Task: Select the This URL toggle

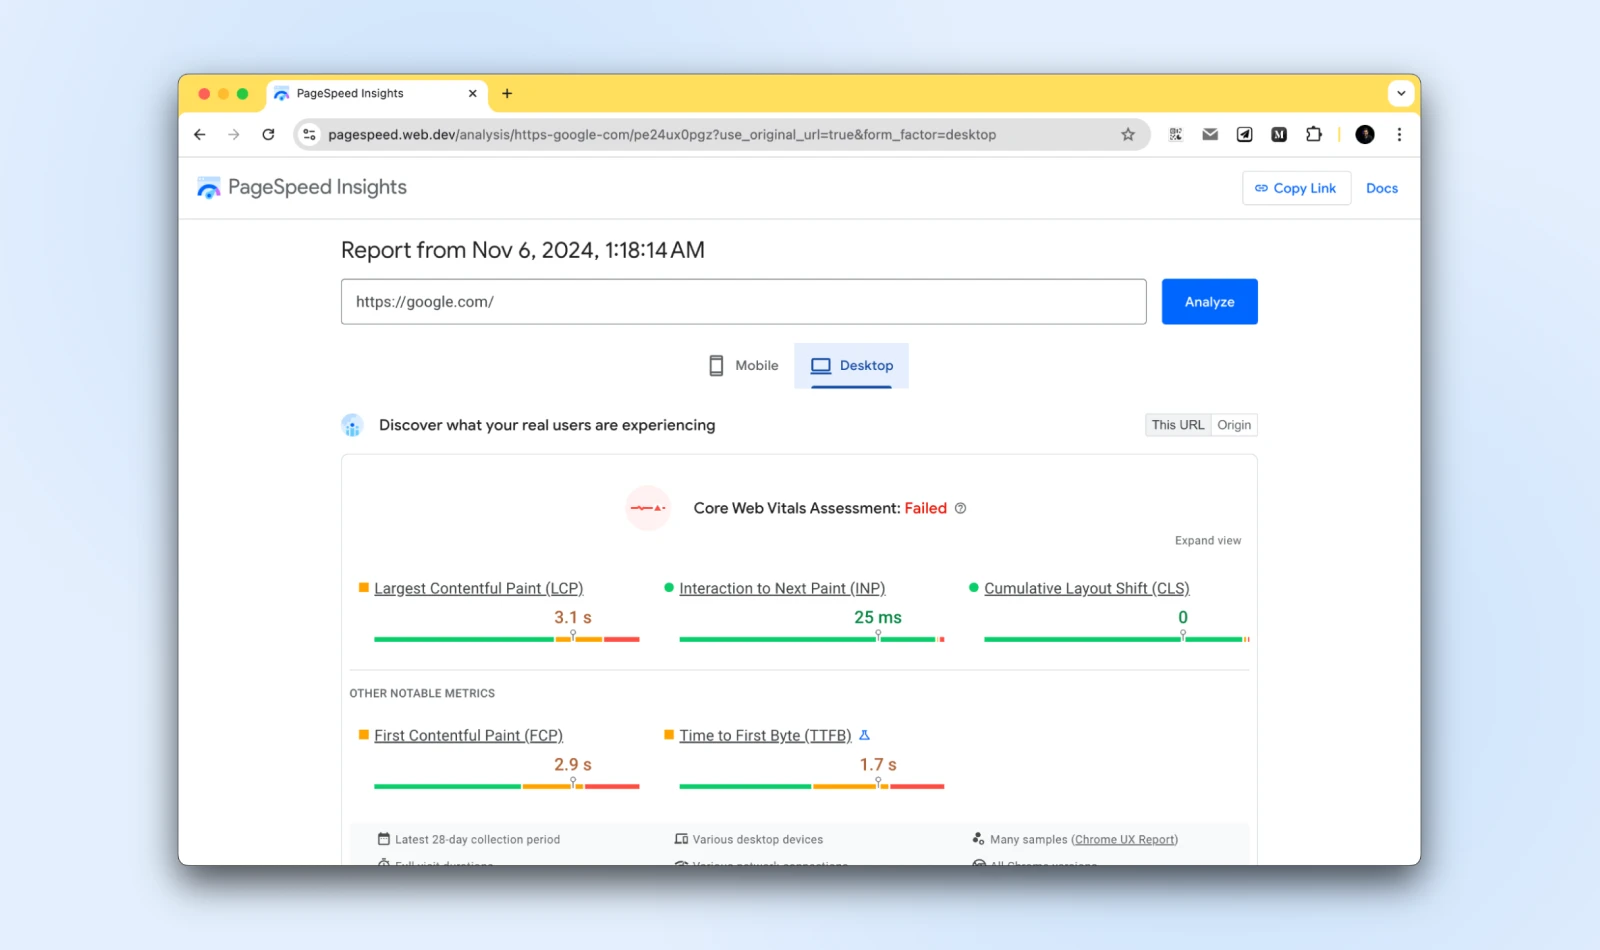Action: tap(1178, 425)
